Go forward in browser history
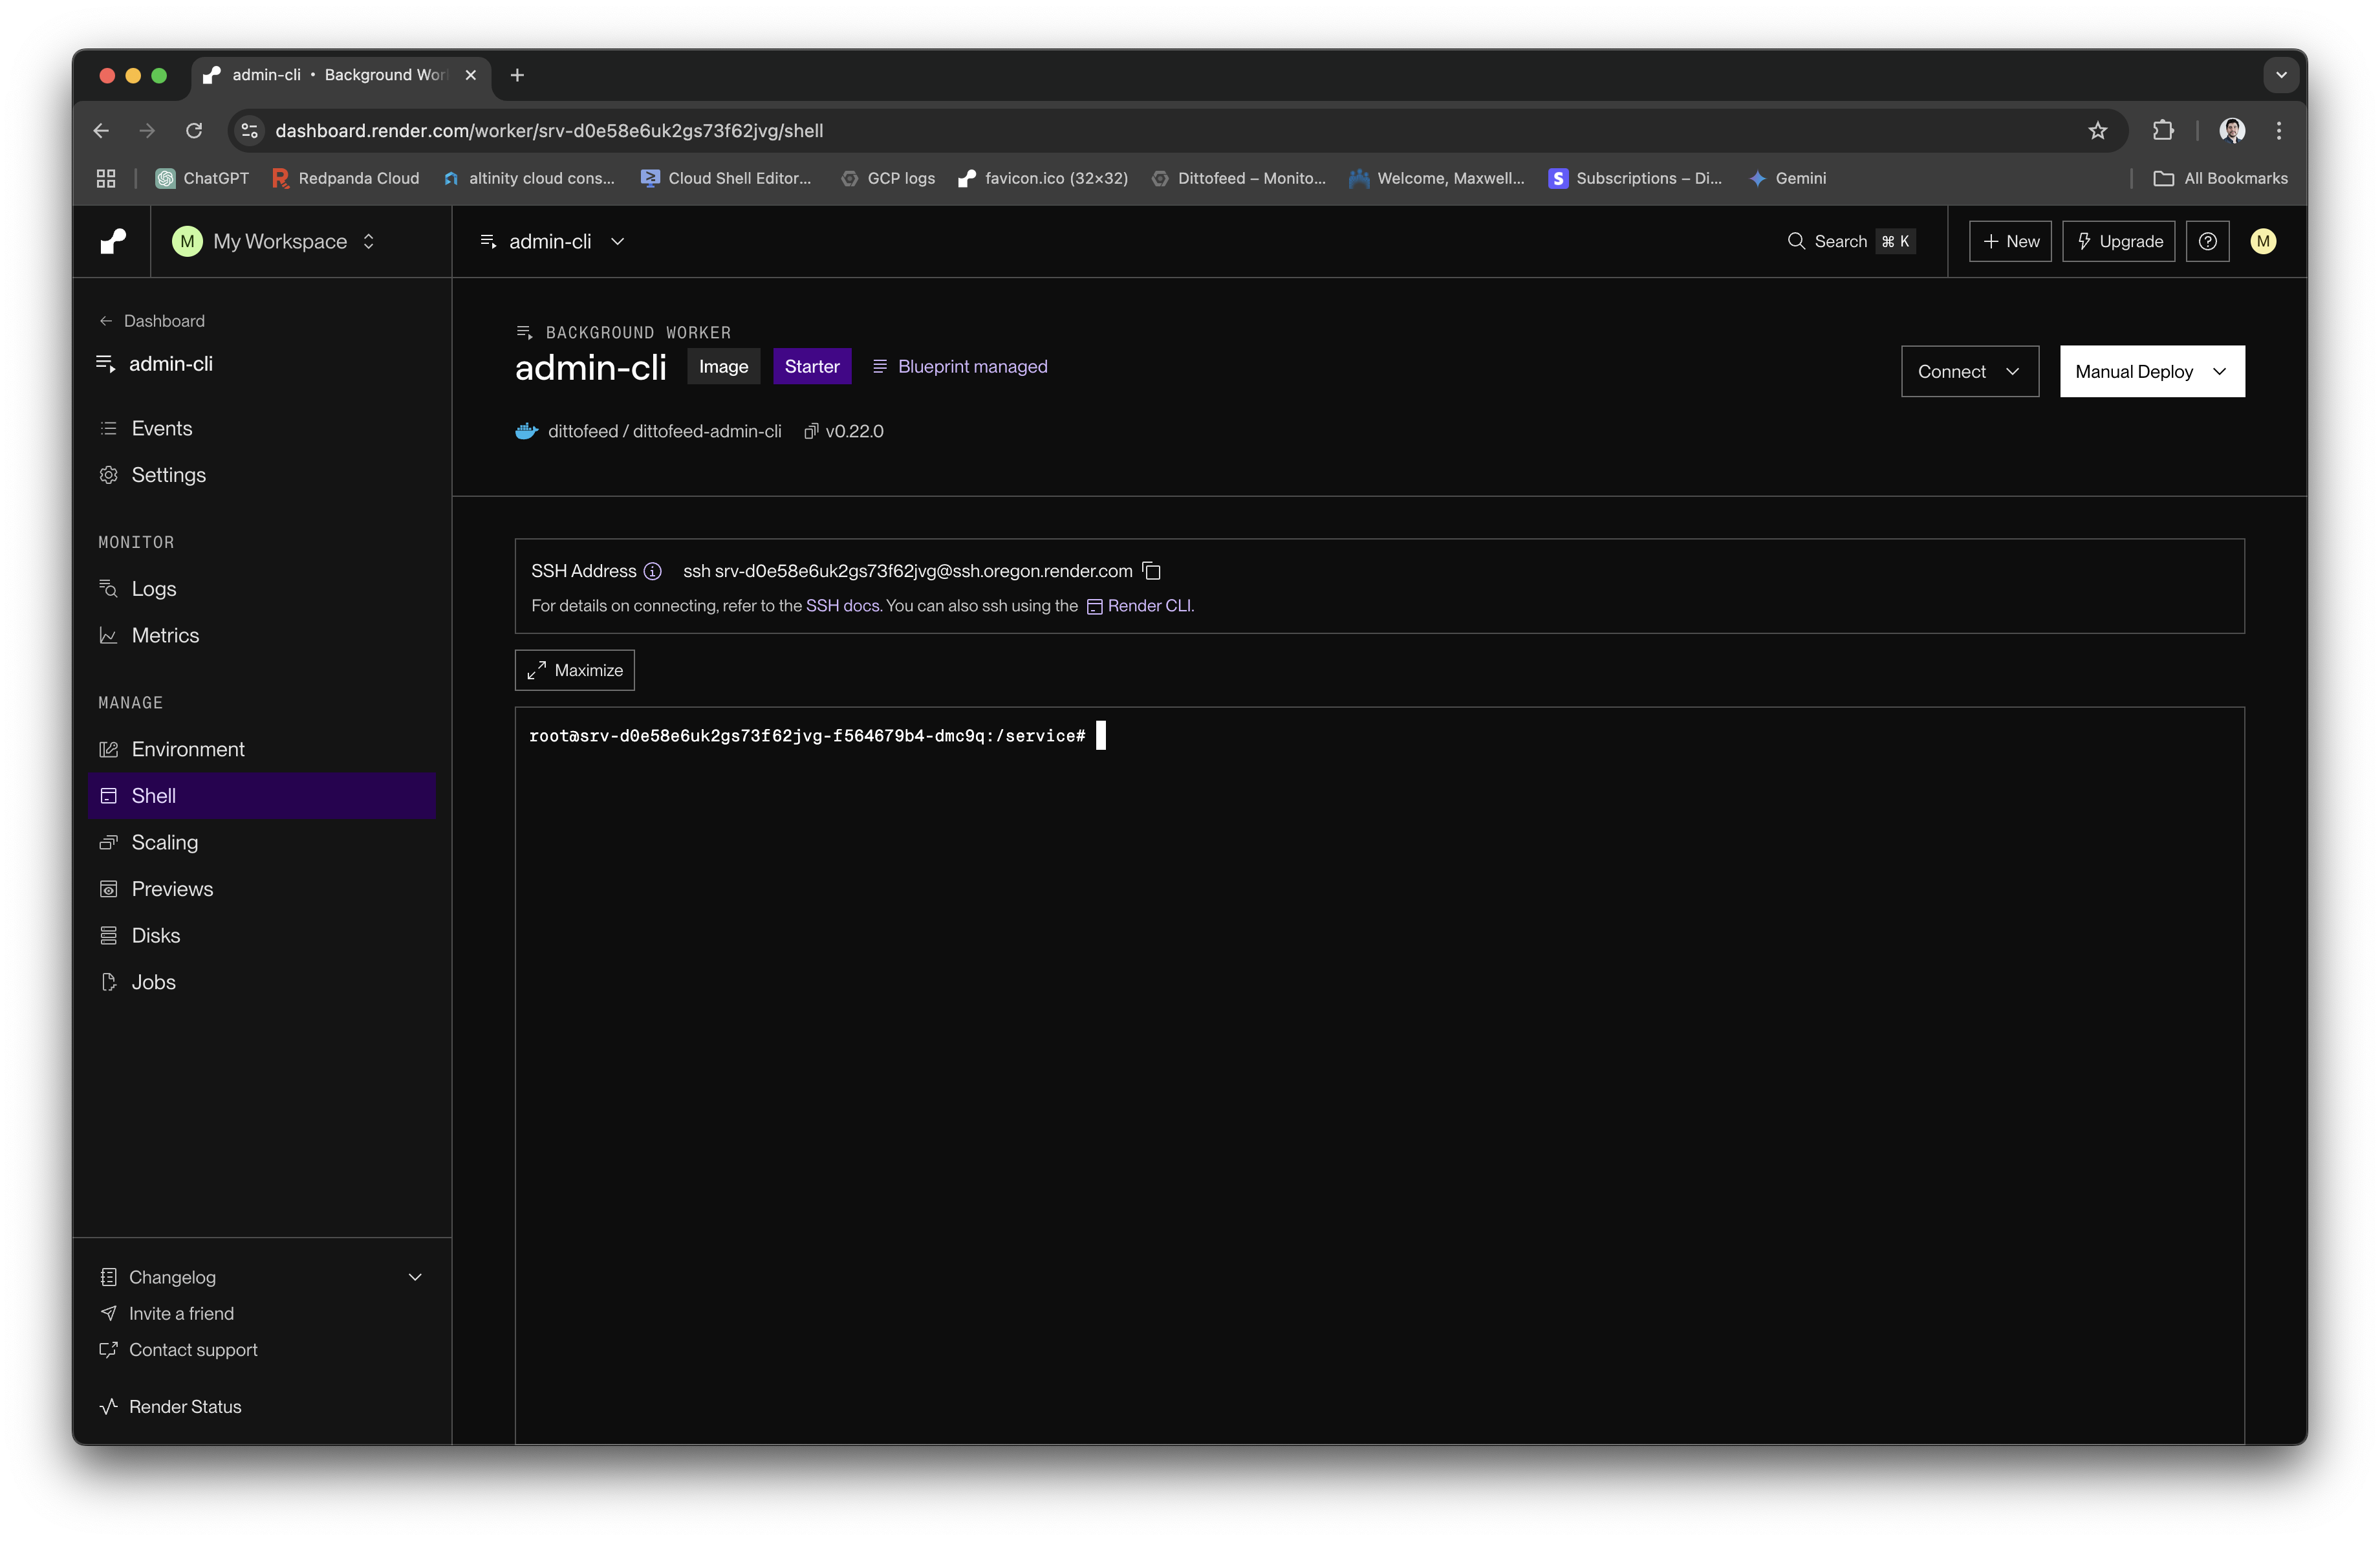2380x1541 pixels. (x=147, y=131)
